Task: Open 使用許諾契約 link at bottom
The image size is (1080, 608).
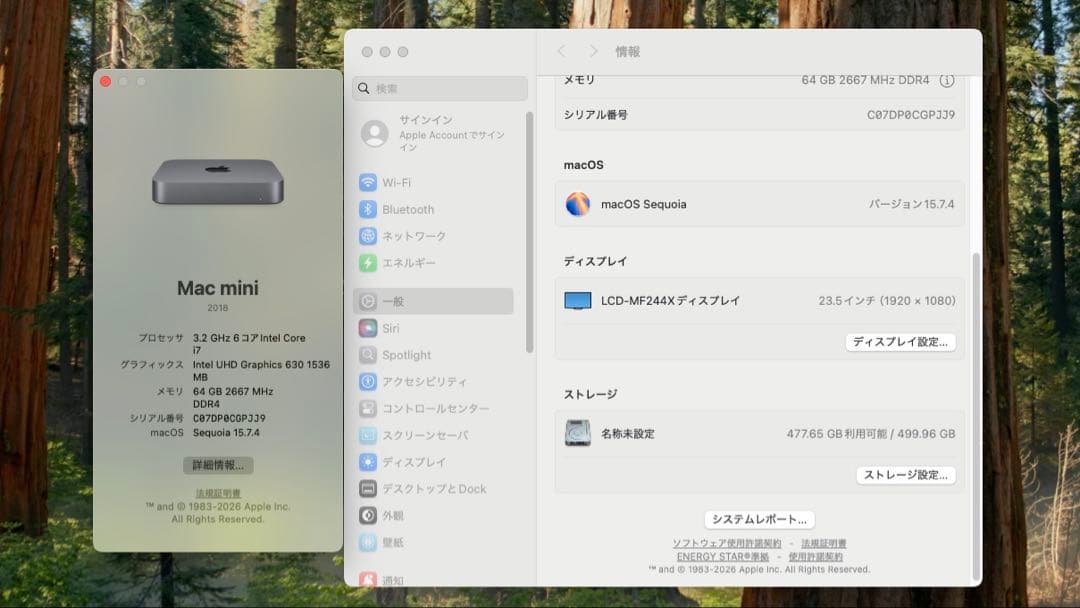Action: (x=816, y=556)
